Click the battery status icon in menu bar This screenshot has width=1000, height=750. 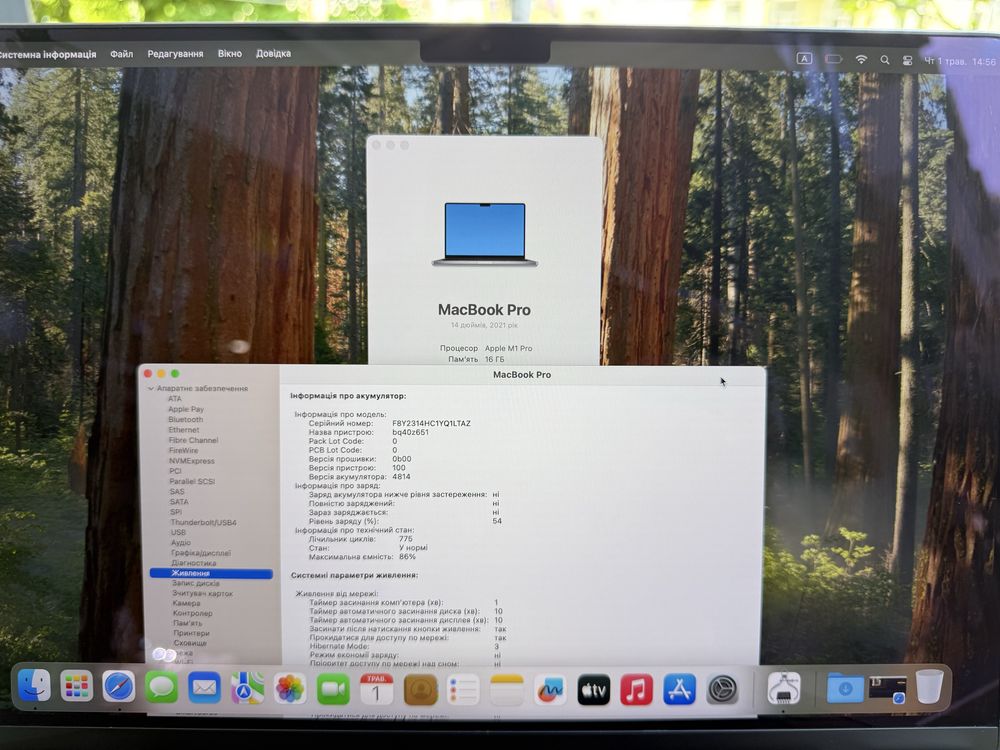[834, 59]
